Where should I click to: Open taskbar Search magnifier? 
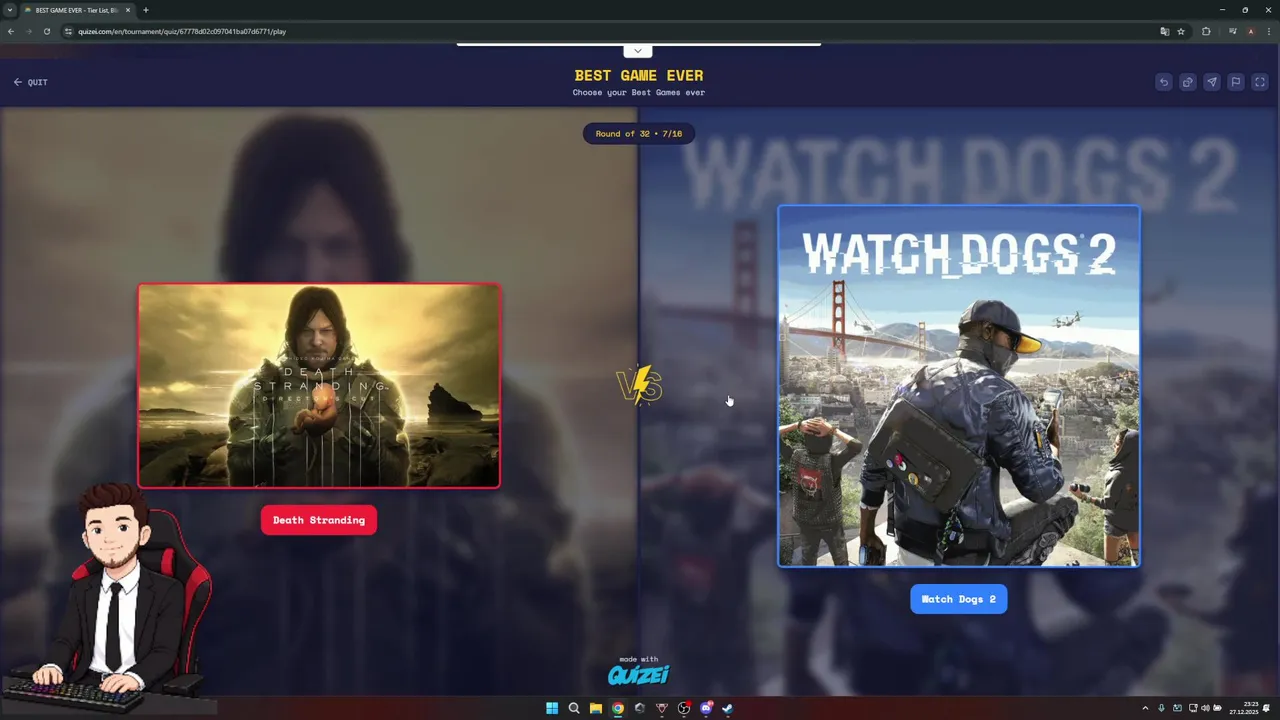click(x=574, y=708)
